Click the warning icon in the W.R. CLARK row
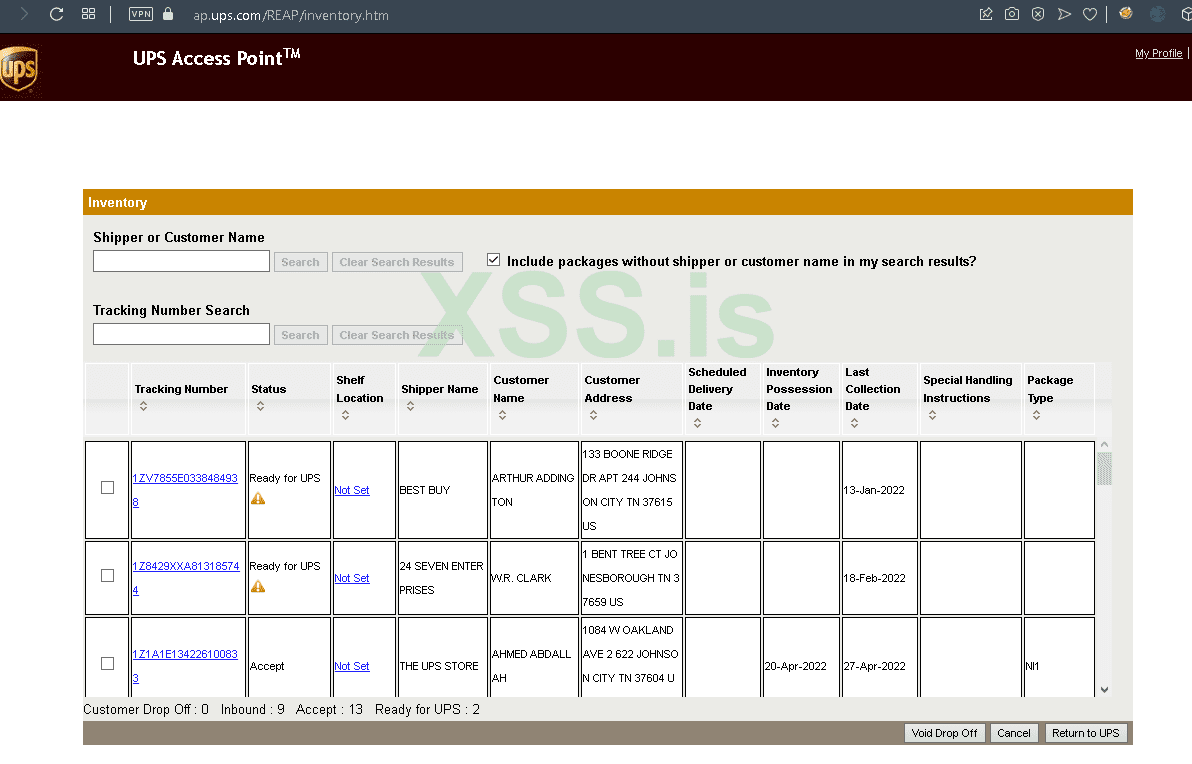Image resolution: width=1192 pixels, height=764 pixels. pos(258,587)
